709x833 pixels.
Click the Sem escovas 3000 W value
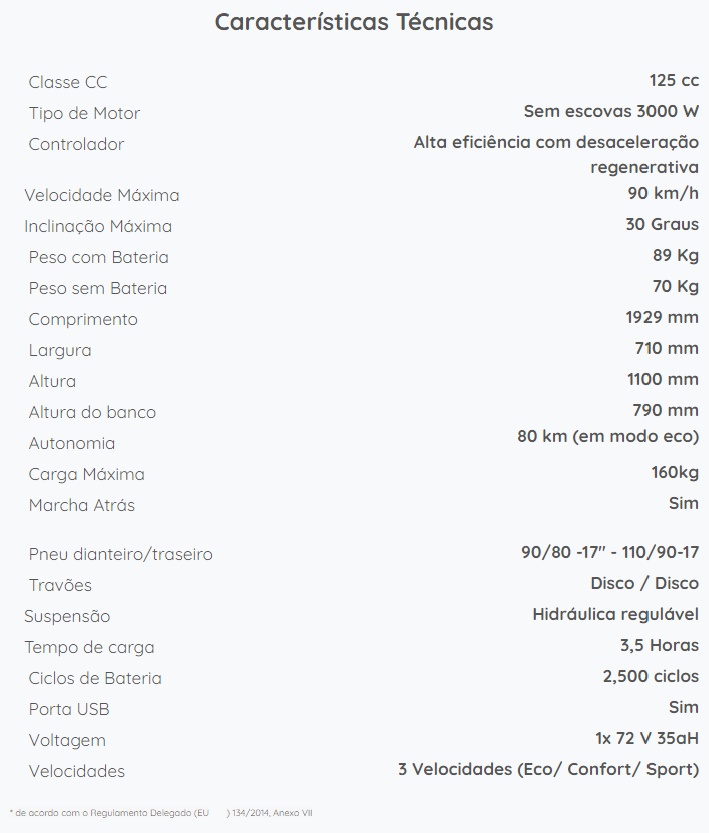[x=611, y=111]
